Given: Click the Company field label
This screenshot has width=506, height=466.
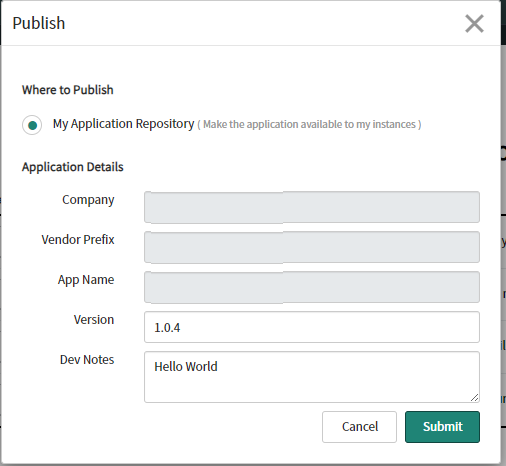Looking at the screenshot, I should click(88, 200).
